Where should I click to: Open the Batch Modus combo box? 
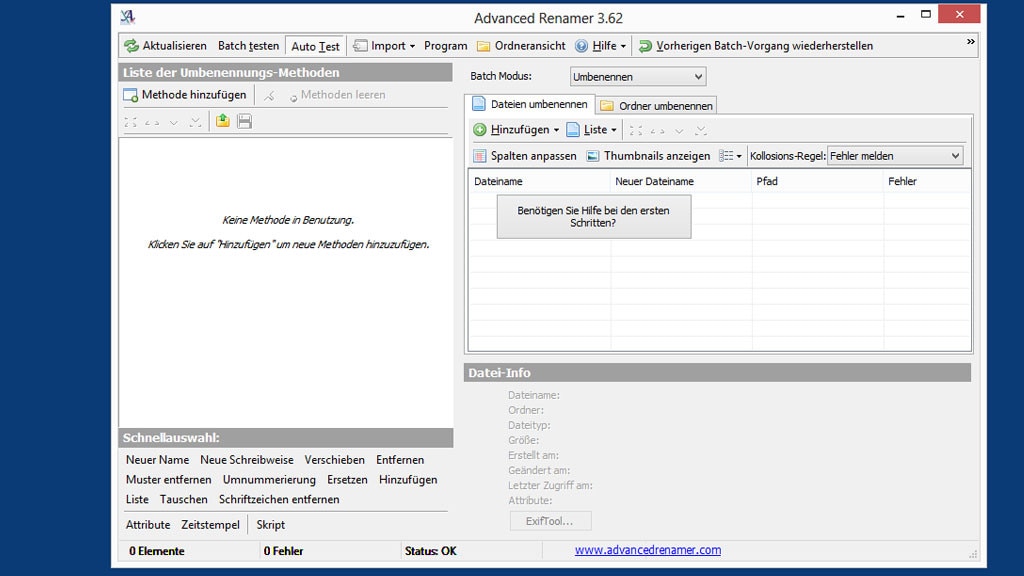637,76
